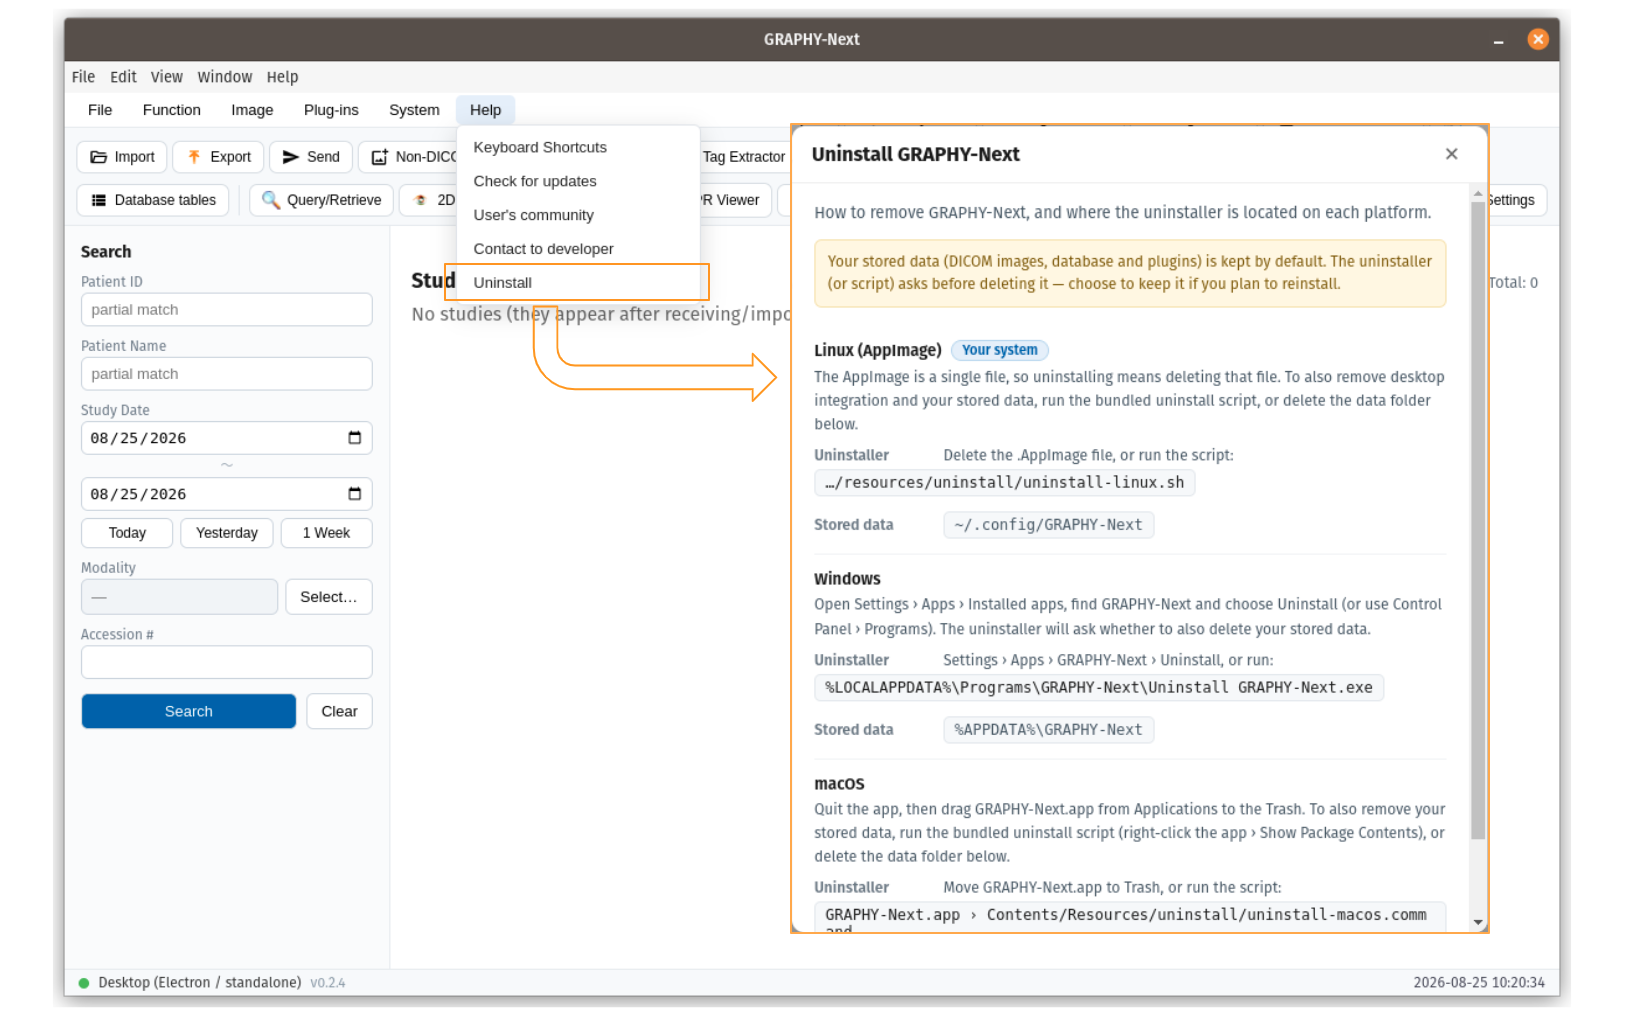Click the small icon on the 2D button
Screen dimensions: 1625x1015
[421, 200]
